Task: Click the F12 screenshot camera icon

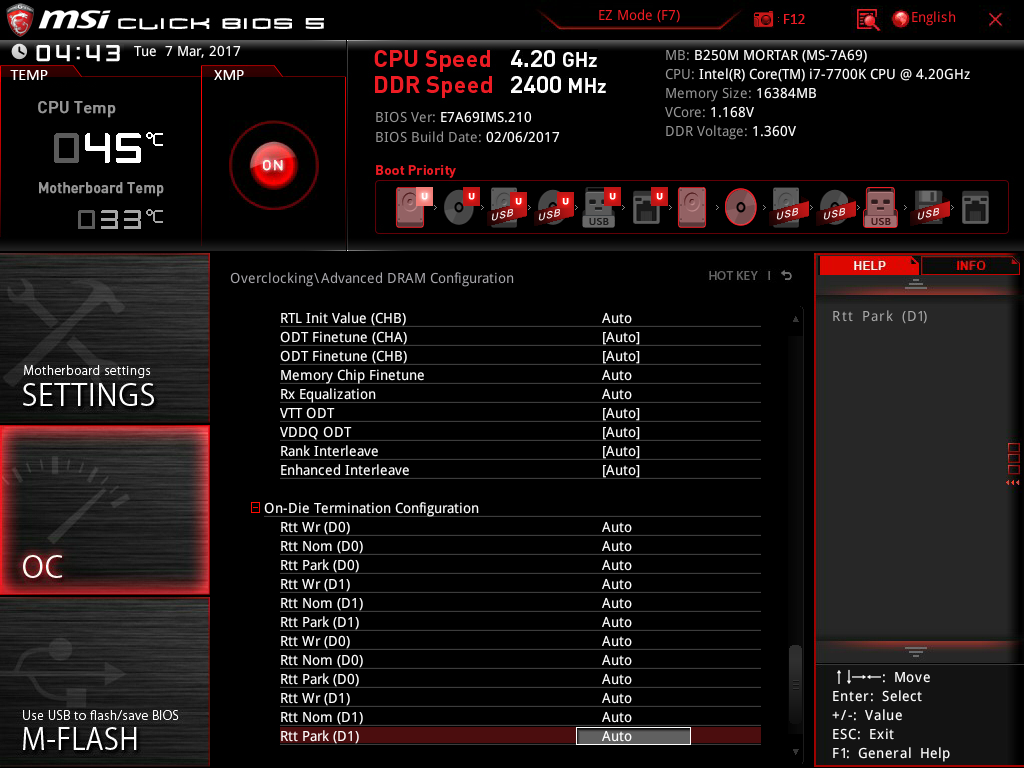Action: coord(764,19)
